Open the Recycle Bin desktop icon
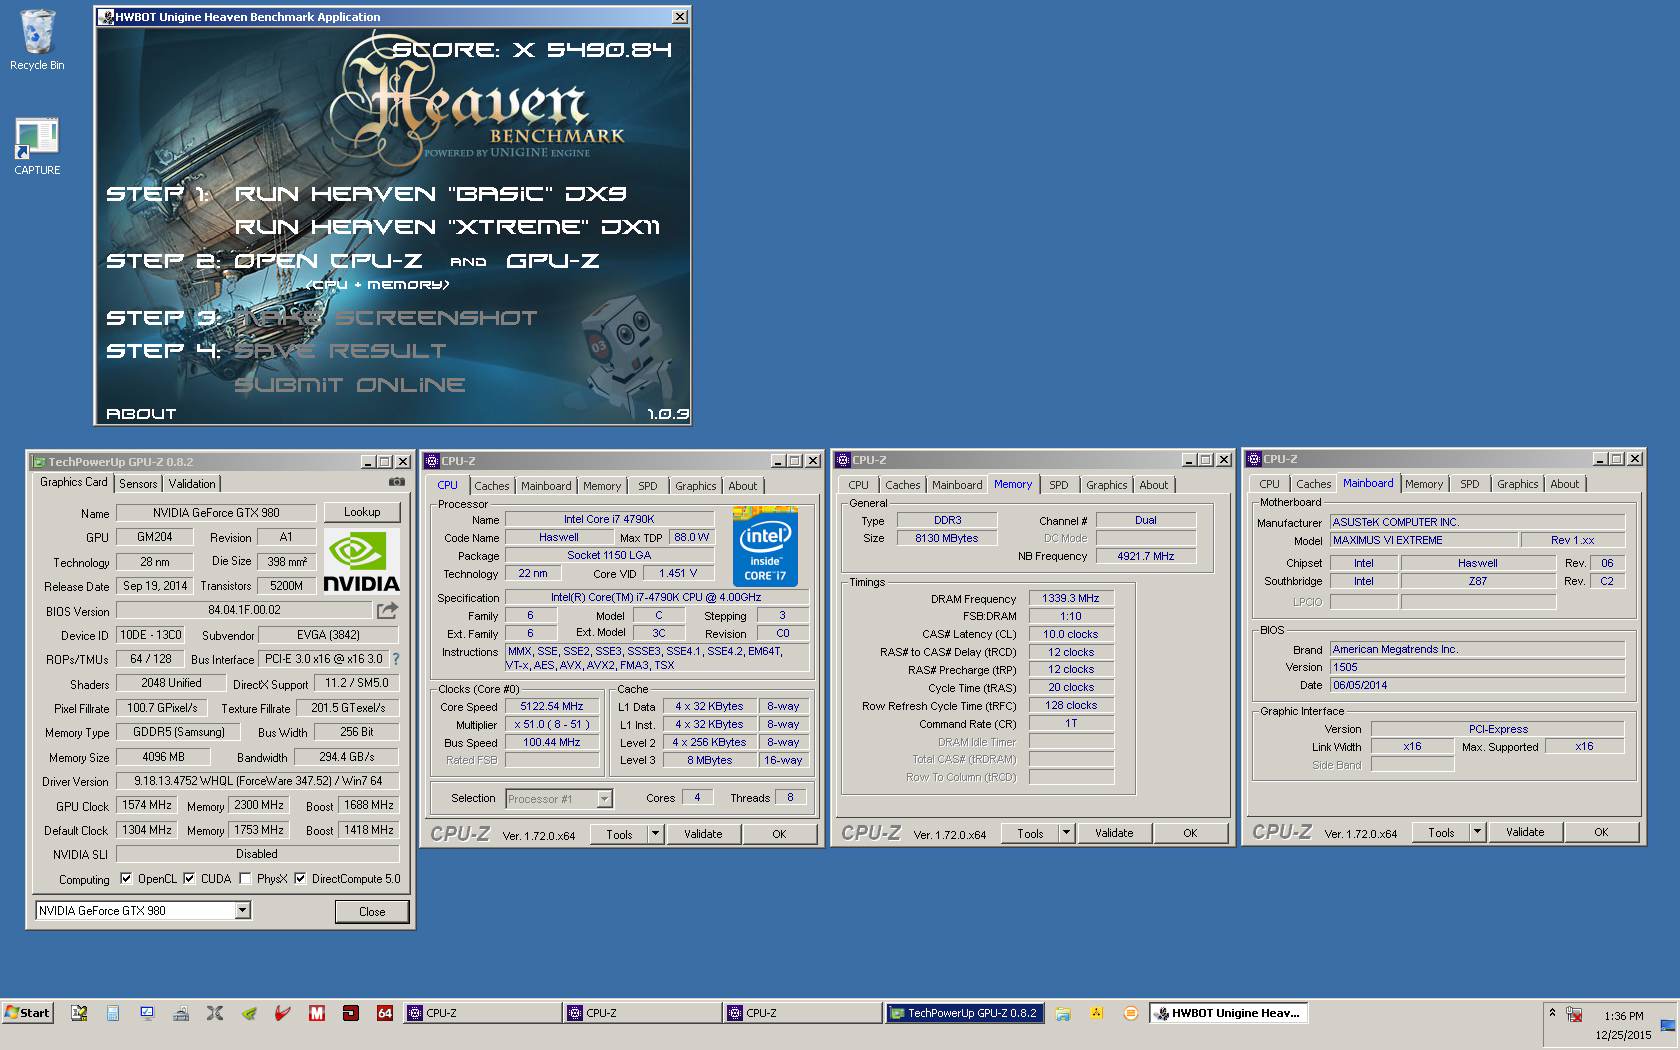The width and height of the screenshot is (1680, 1050). point(37,40)
